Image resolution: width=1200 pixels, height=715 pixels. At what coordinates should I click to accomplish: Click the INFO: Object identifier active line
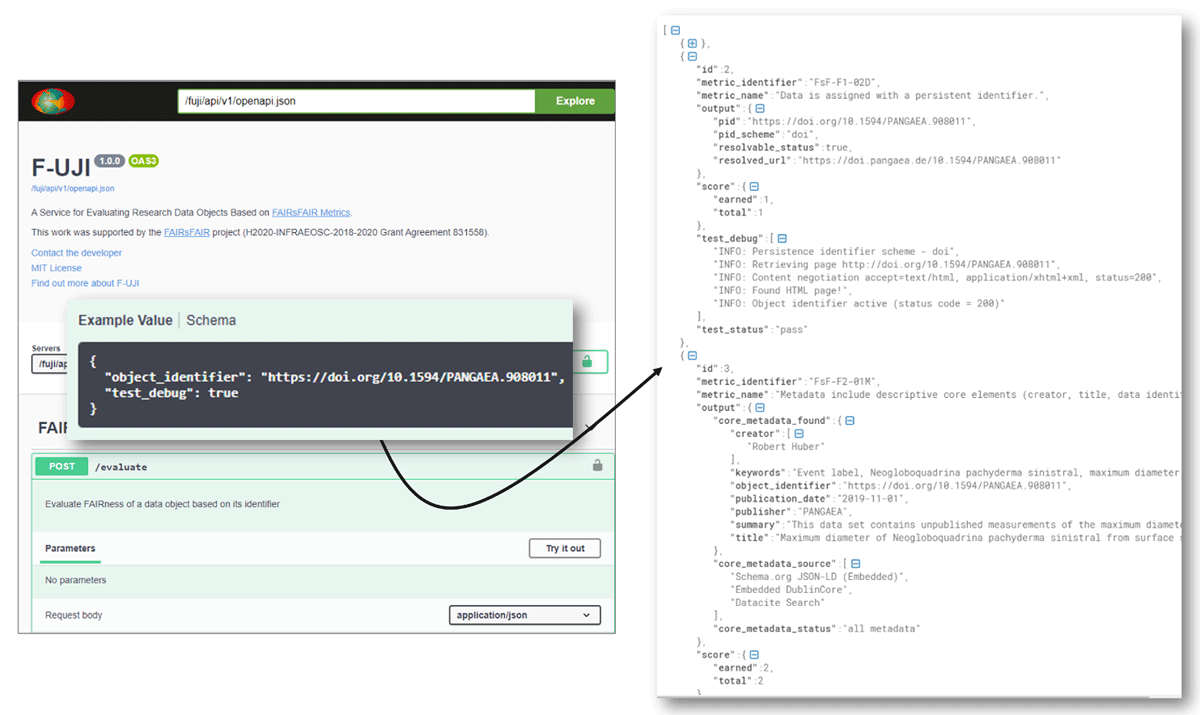tap(858, 303)
